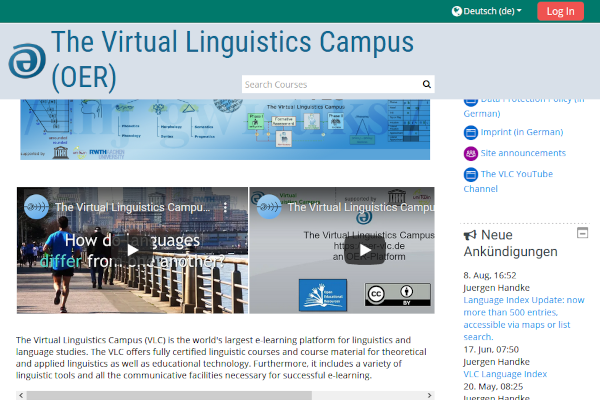Click second video's channel avatar icon

coord(270,207)
